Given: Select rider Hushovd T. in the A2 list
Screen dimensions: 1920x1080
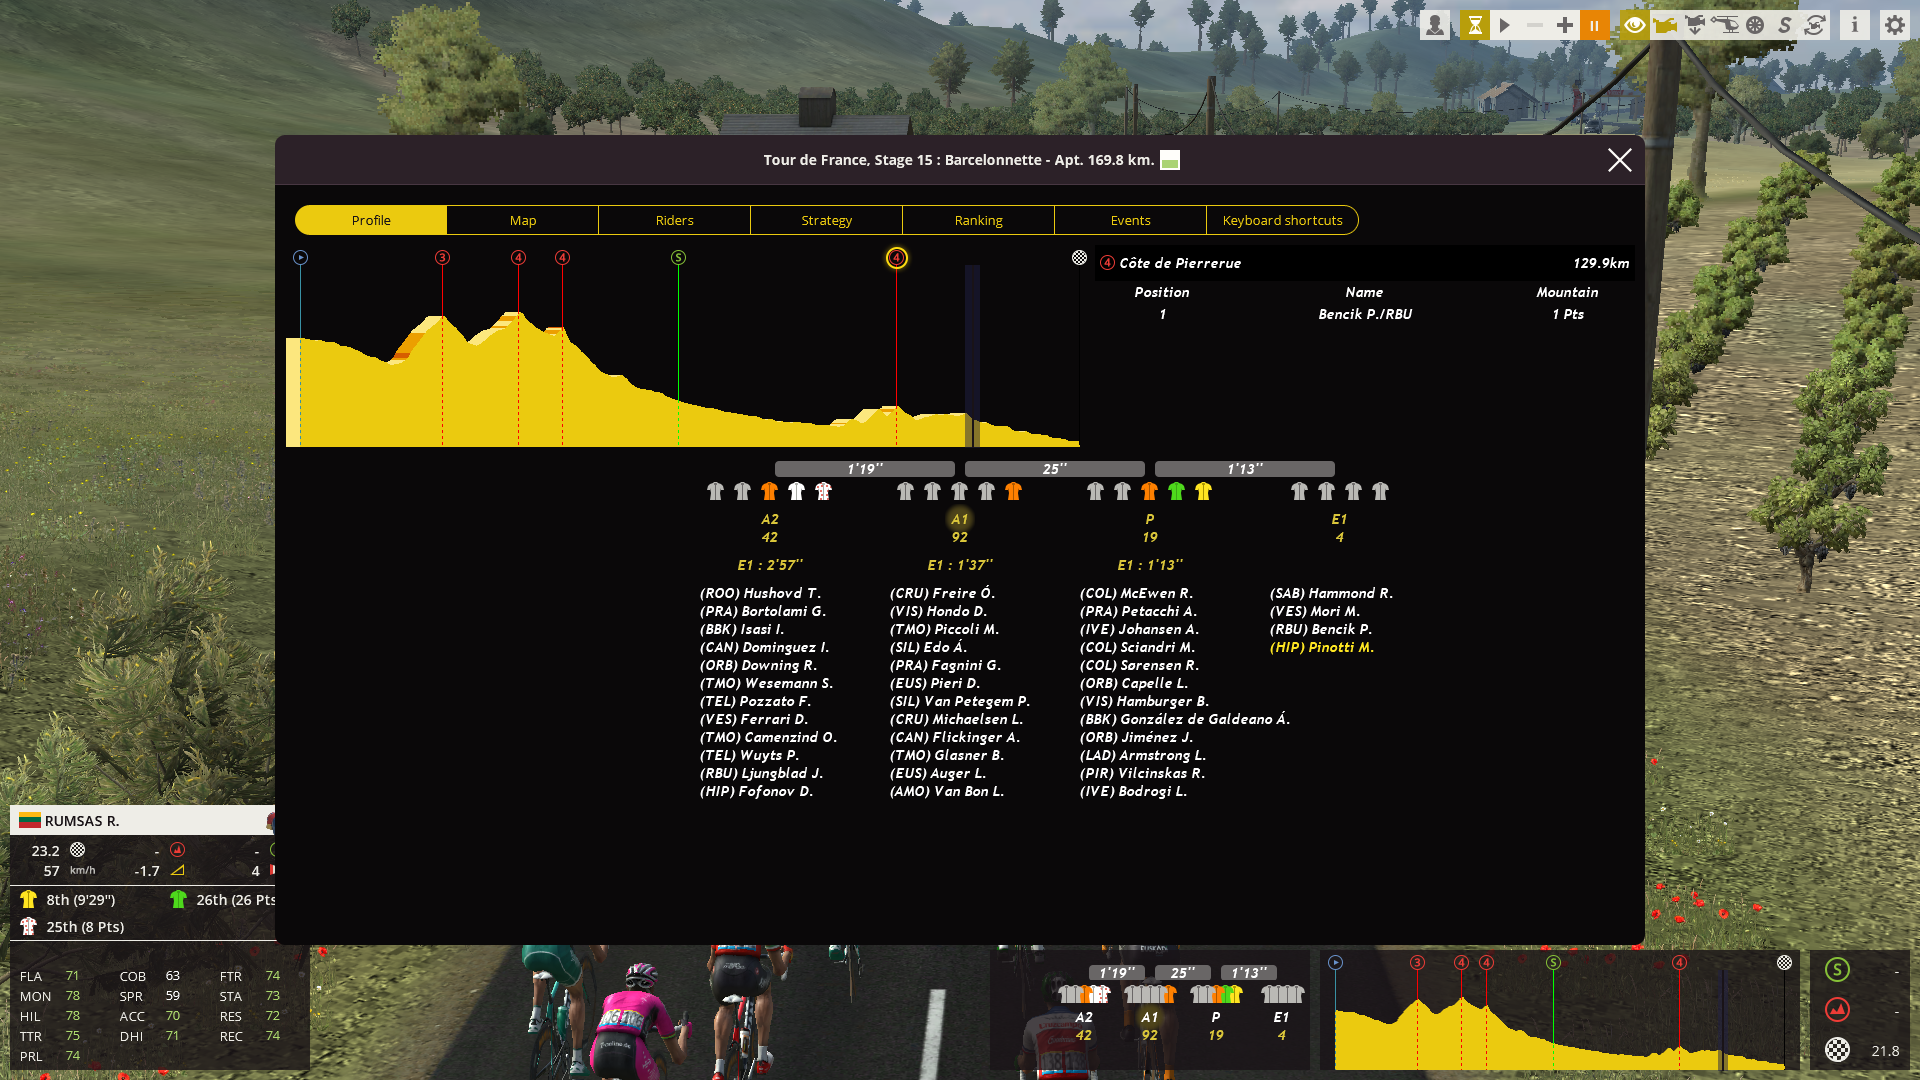Looking at the screenshot, I should point(760,593).
